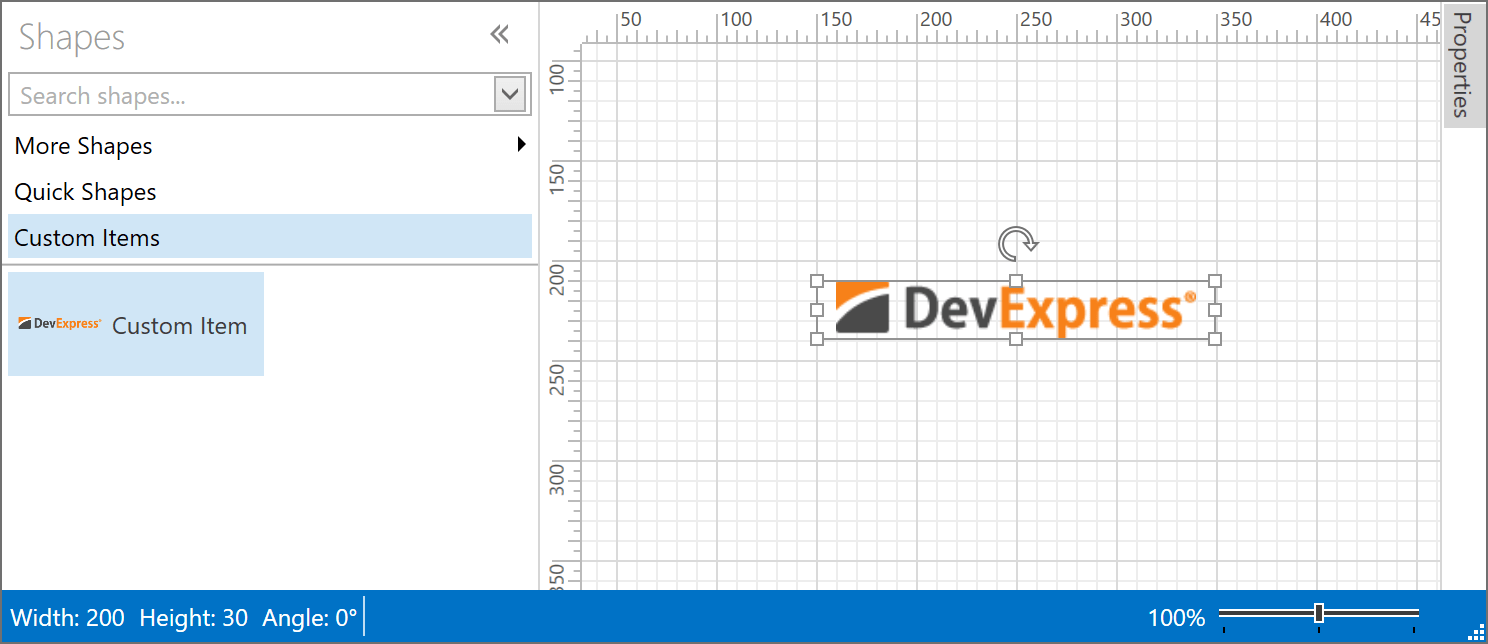Click the zoom slider thumb
Screen dimensions: 1488x644
(1320, 611)
